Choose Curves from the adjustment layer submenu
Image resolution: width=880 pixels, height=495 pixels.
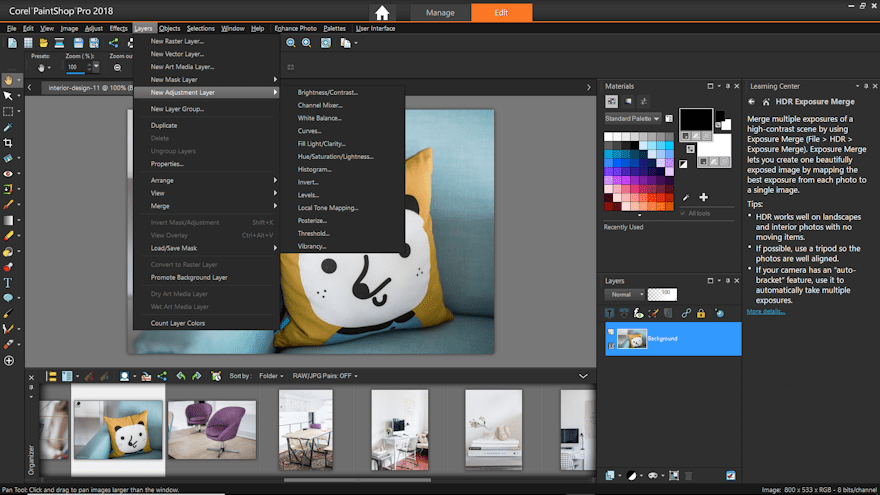click(x=309, y=131)
